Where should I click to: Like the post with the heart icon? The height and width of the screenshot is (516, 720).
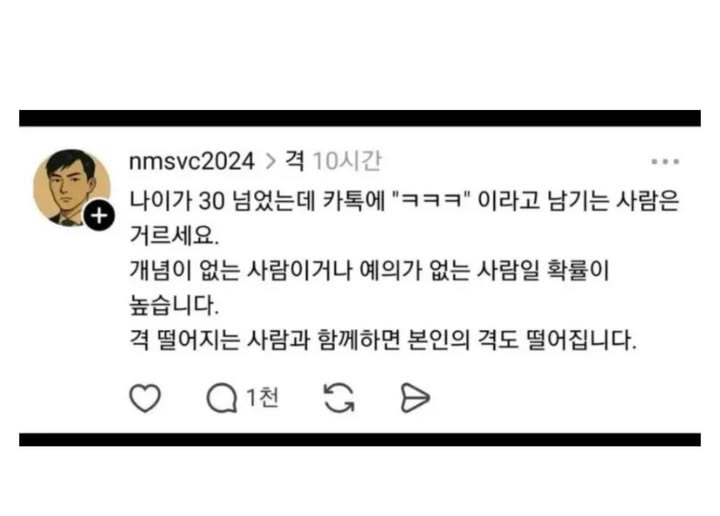(145, 398)
